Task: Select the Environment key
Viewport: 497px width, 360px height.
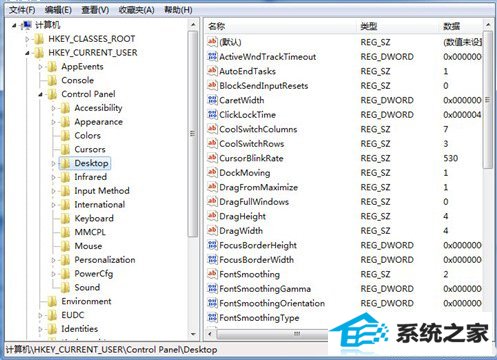Action: click(86, 301)
